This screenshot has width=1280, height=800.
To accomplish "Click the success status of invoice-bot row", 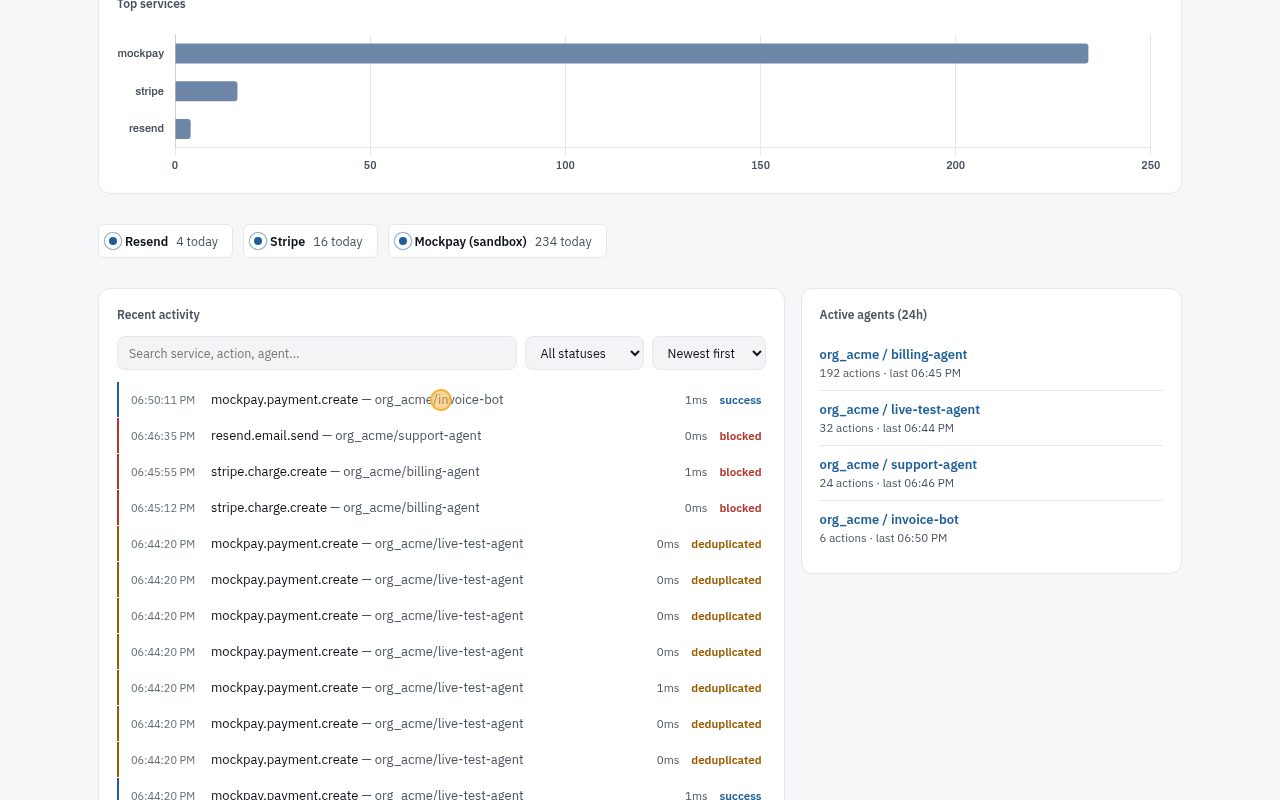I will [x=740, y=400].
